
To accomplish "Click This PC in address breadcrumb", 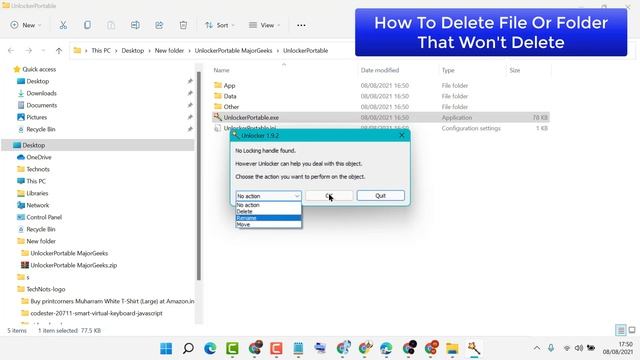I will point(101,51).
